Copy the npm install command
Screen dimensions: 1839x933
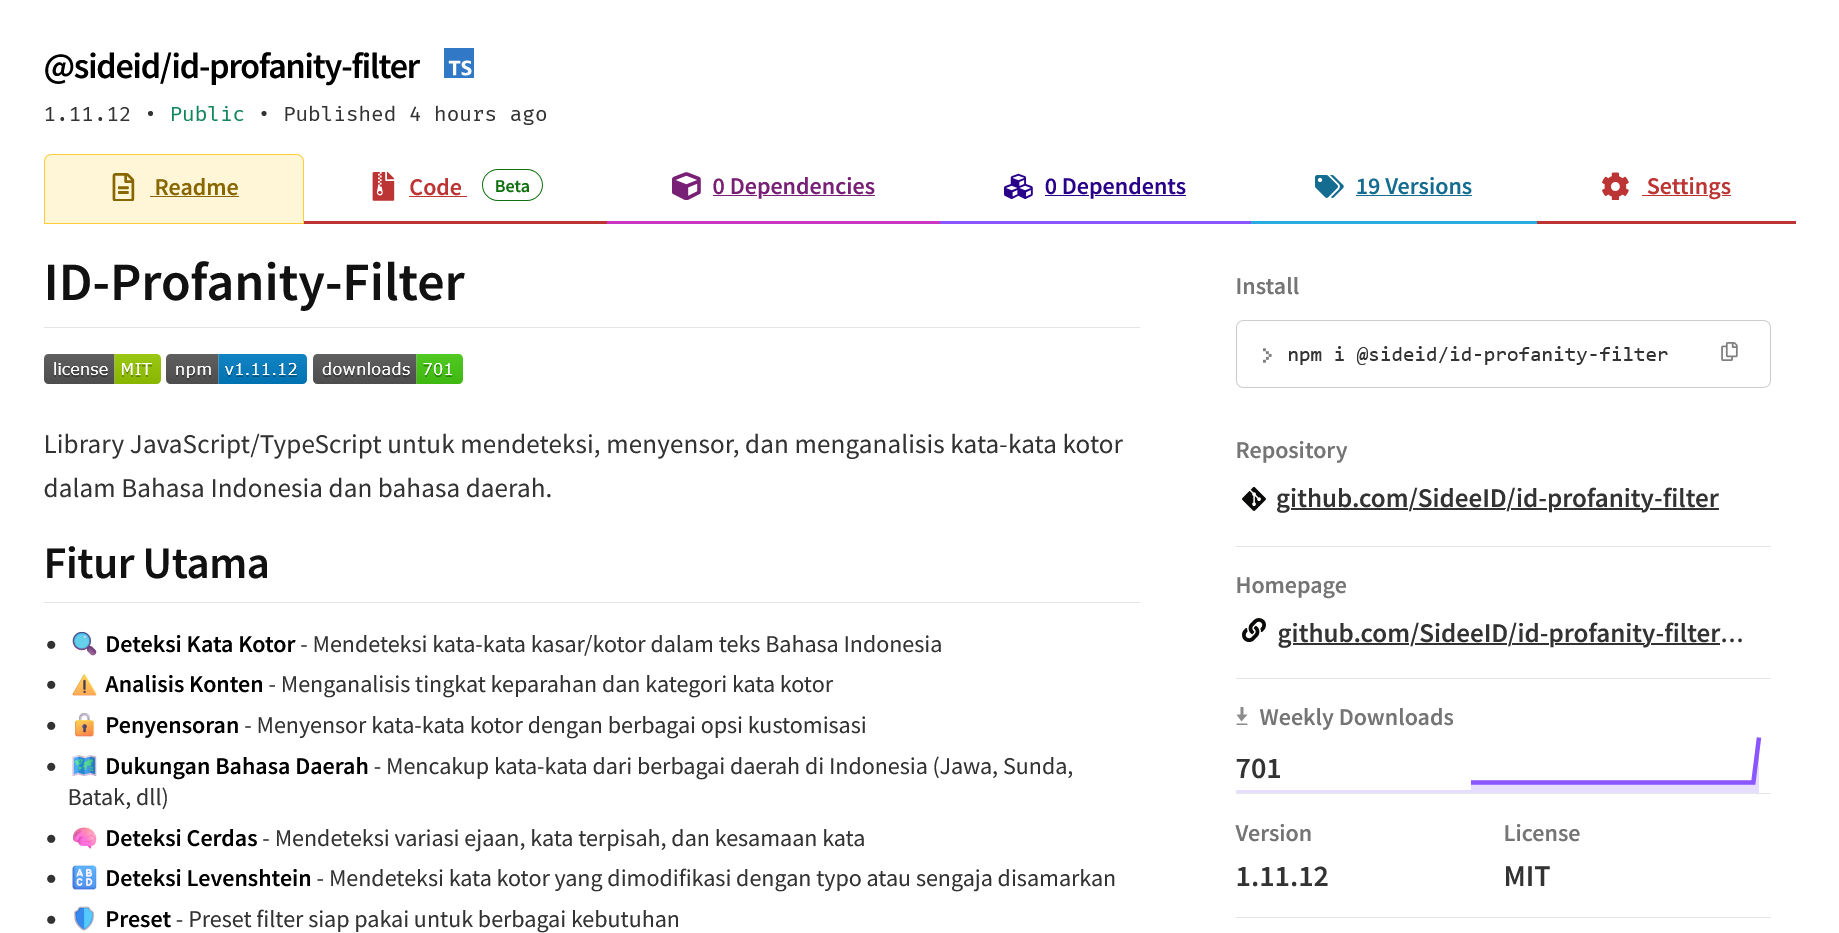pos(1729,352)
